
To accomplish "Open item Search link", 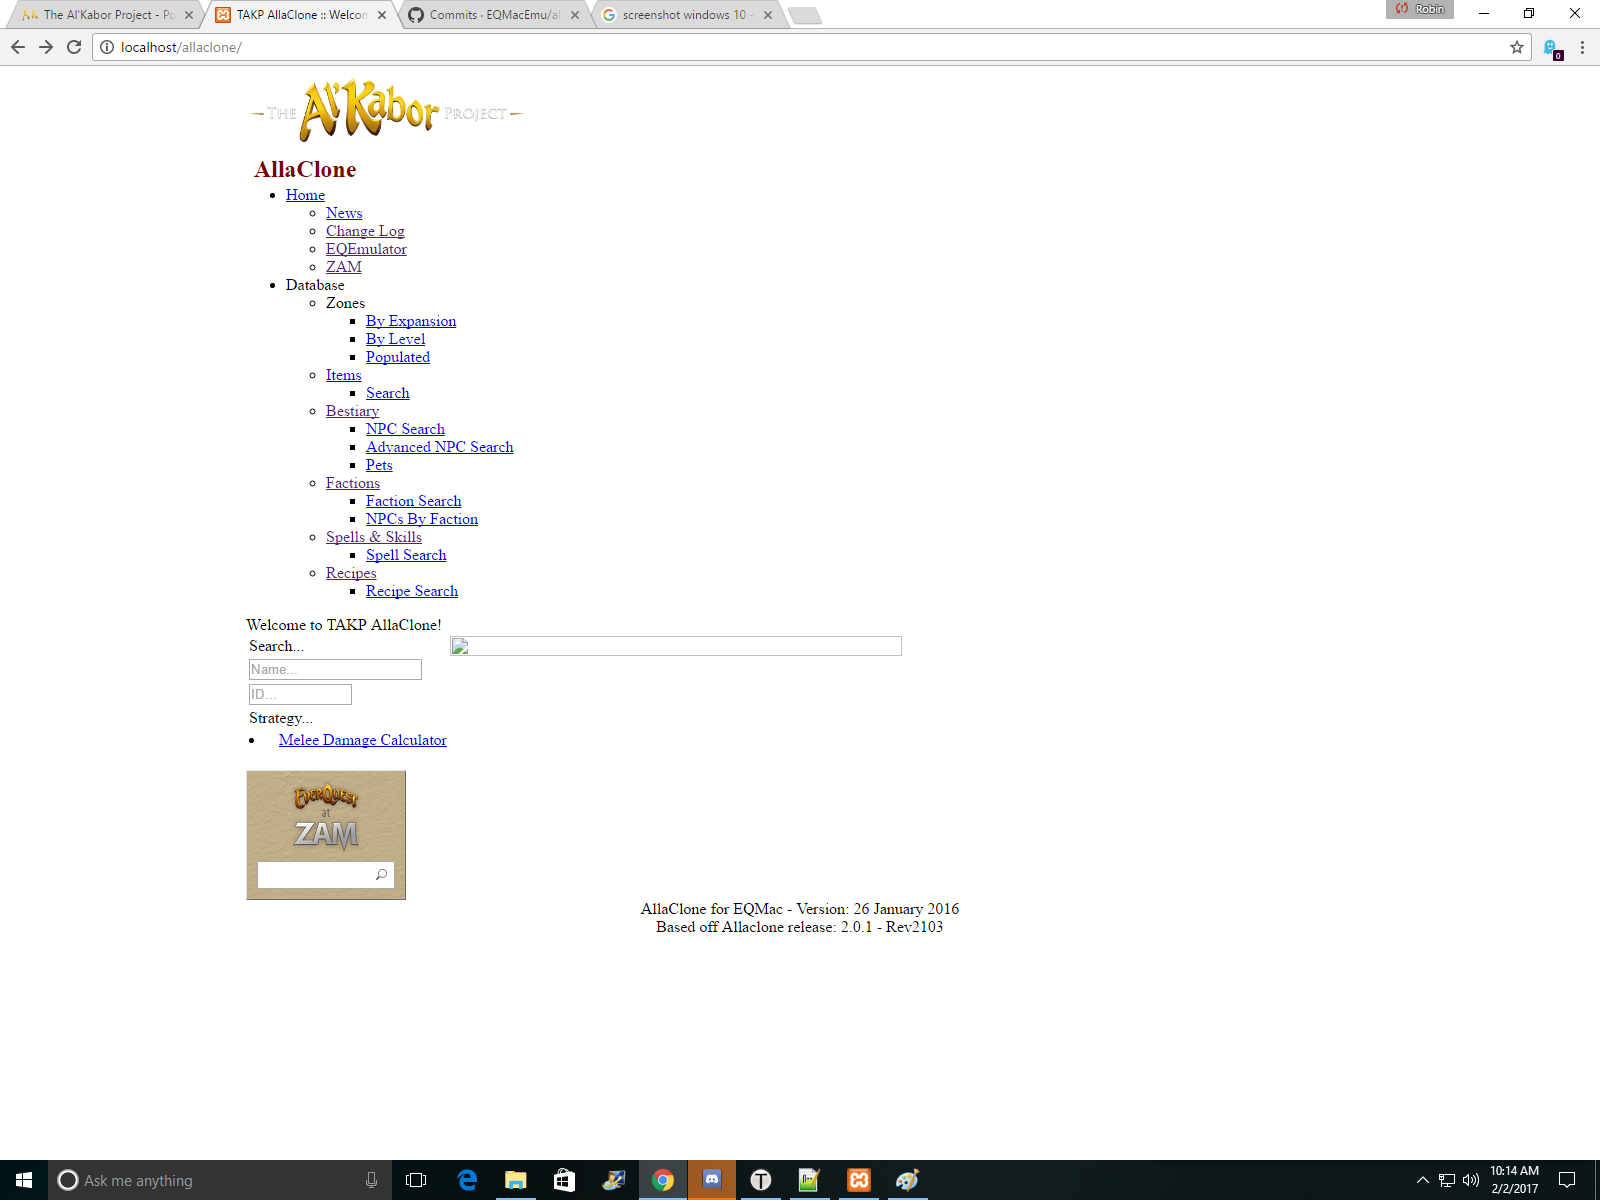I will (388, 393).
